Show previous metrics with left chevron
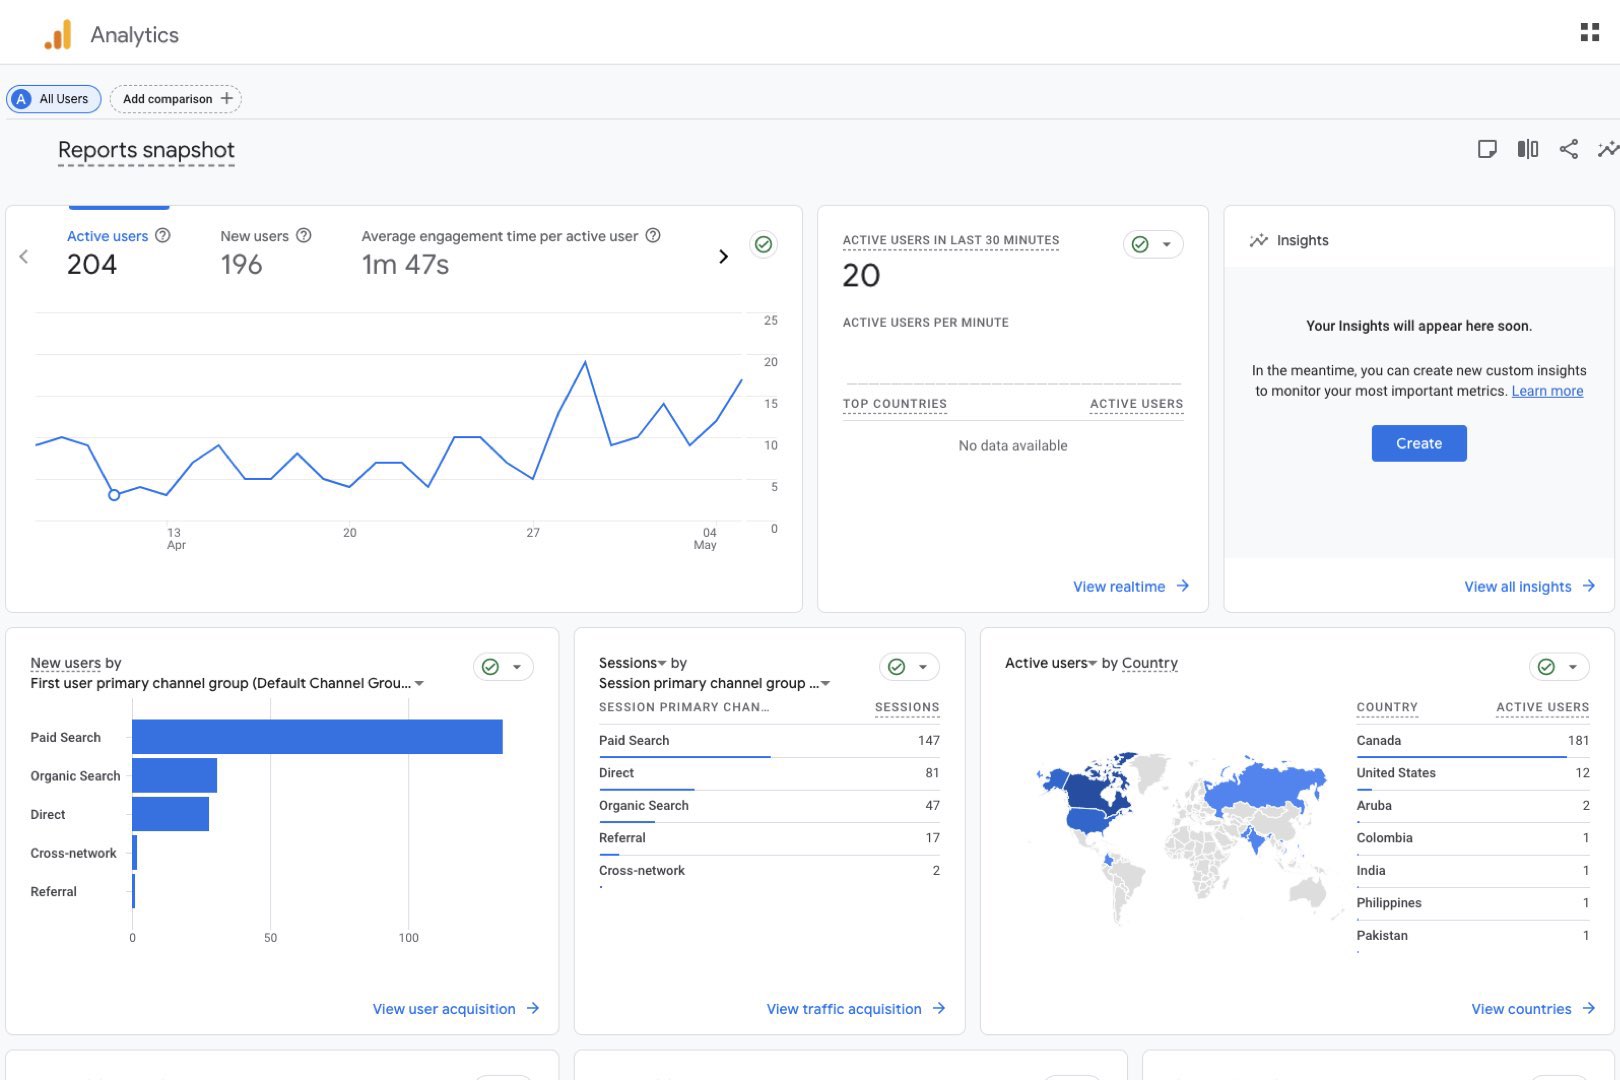1620x1080 pixels. click(24, 257)
